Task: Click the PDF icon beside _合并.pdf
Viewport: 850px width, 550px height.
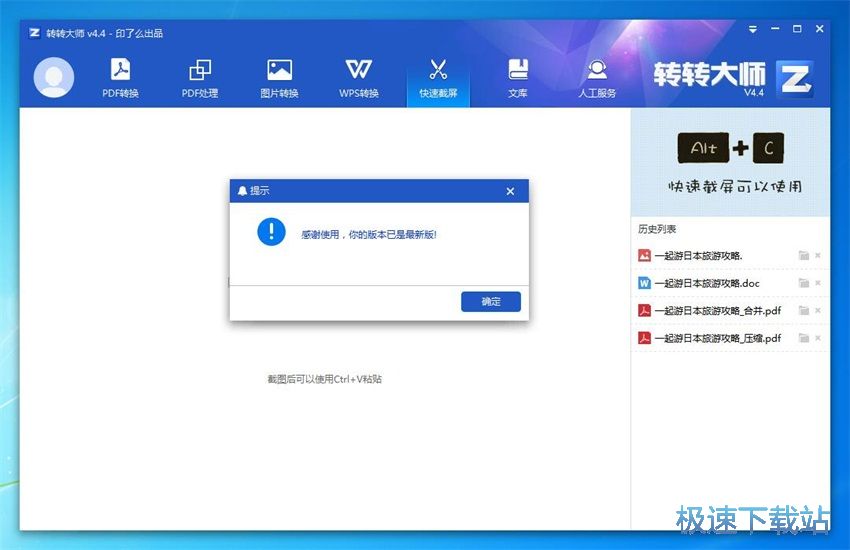Action: pos(644,310)
